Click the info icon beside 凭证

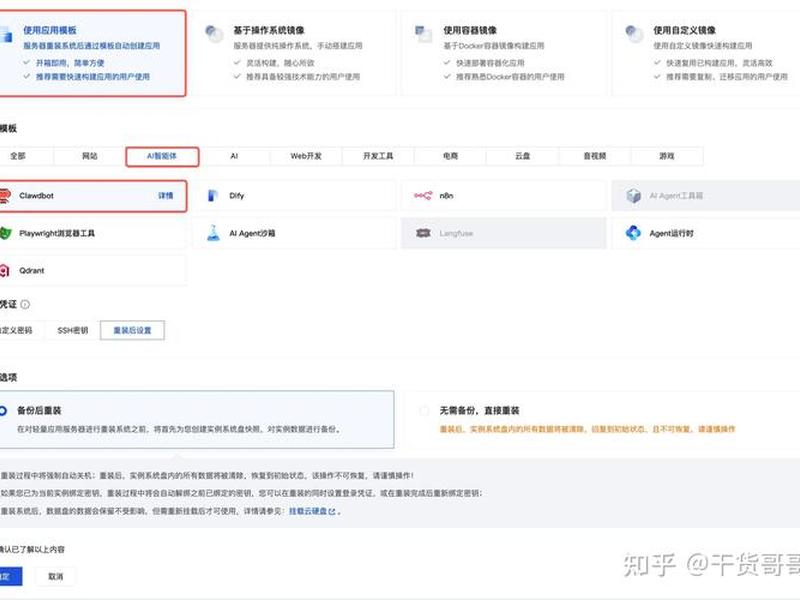tap(25, 305)
